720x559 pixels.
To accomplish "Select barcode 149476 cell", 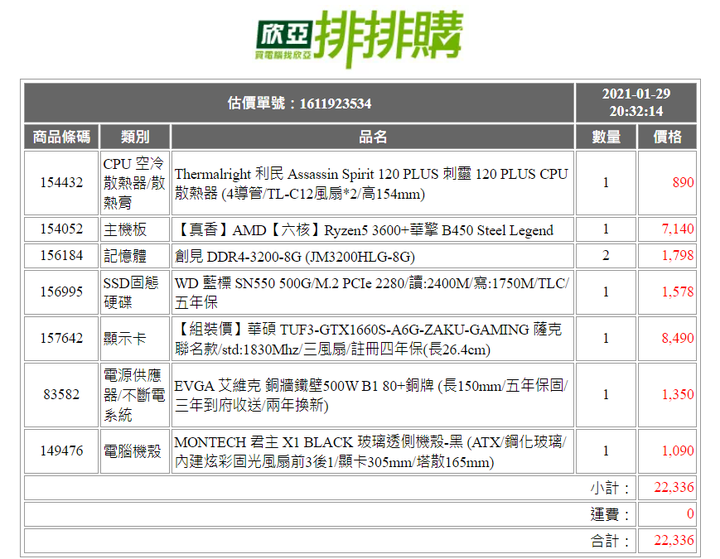I will tap(62, 451).
